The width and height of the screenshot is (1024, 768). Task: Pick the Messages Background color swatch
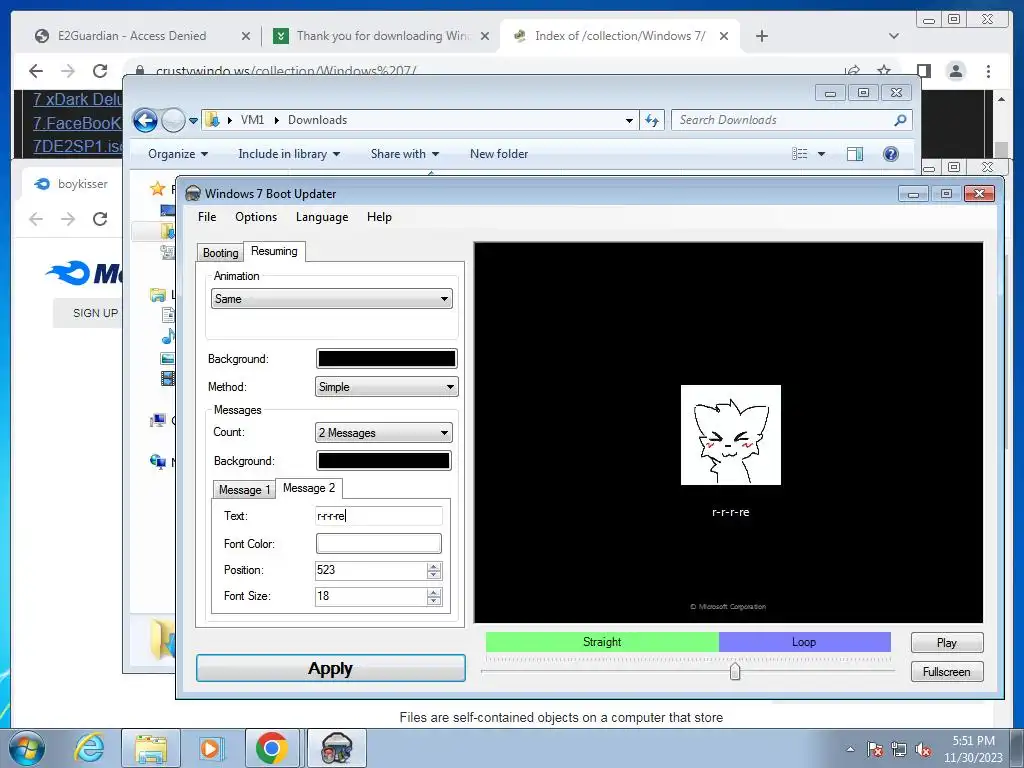coord(383,460)
